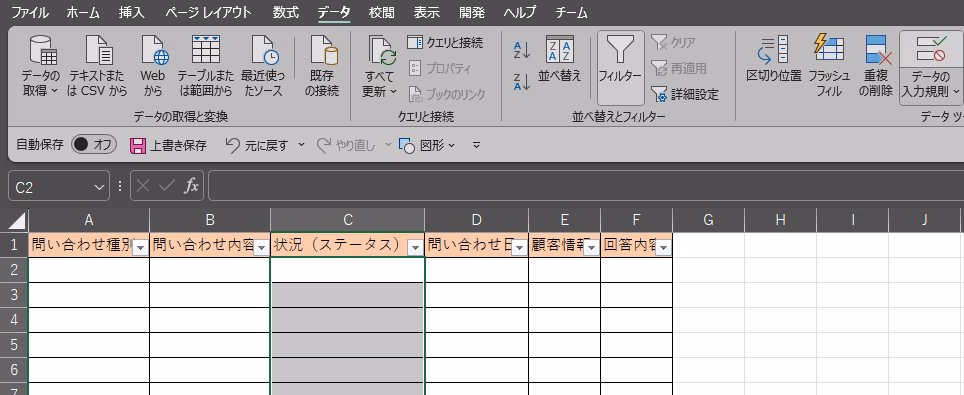
Task: Click the select all corner triangle
Action: click(17, 220)
